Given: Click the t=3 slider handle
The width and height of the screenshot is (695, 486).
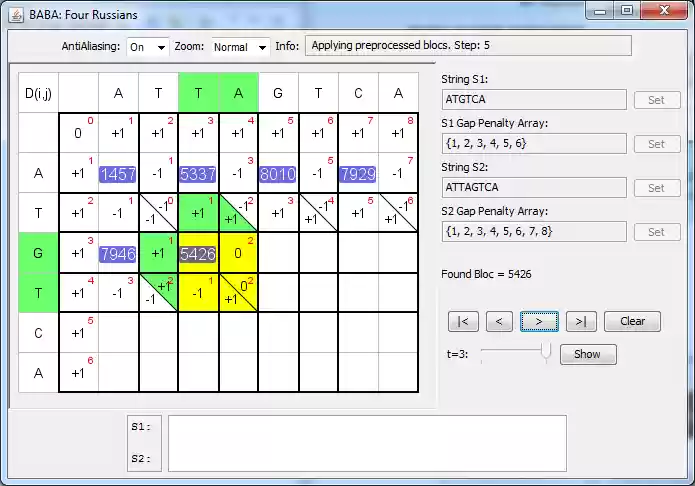Looking at the screenshot, I should tap(546, 352).
